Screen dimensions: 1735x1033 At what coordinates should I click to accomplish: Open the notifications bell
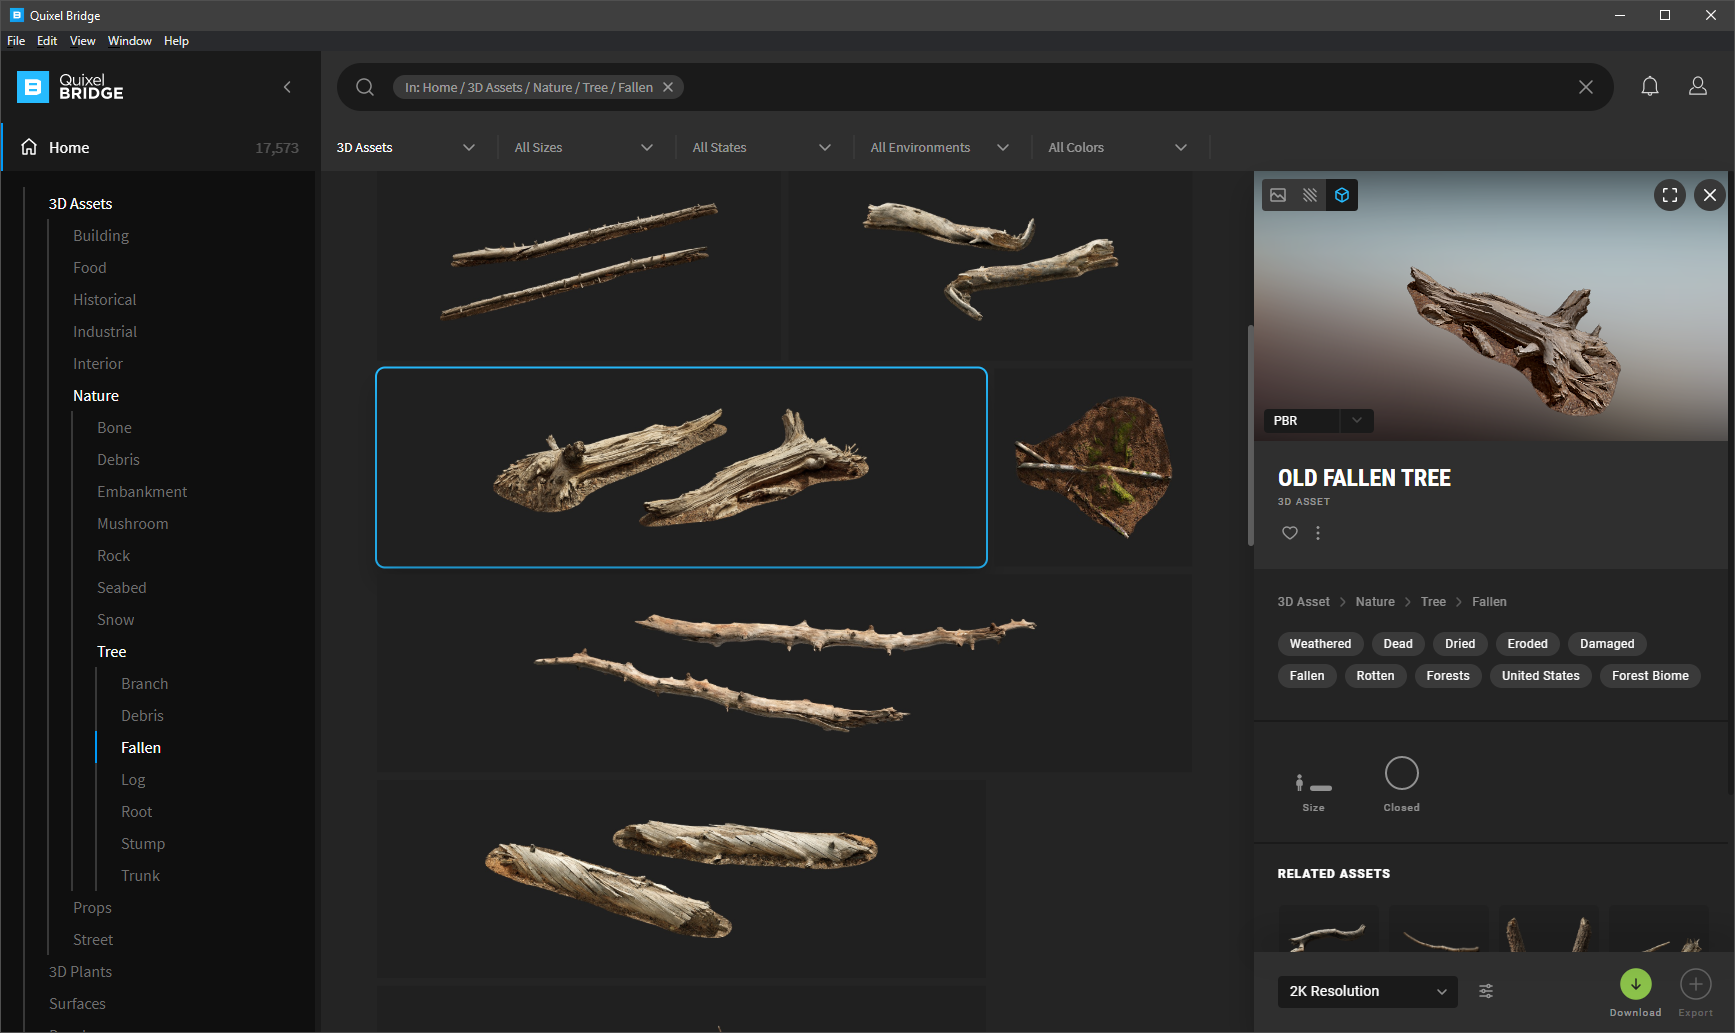pos(1650,87)
